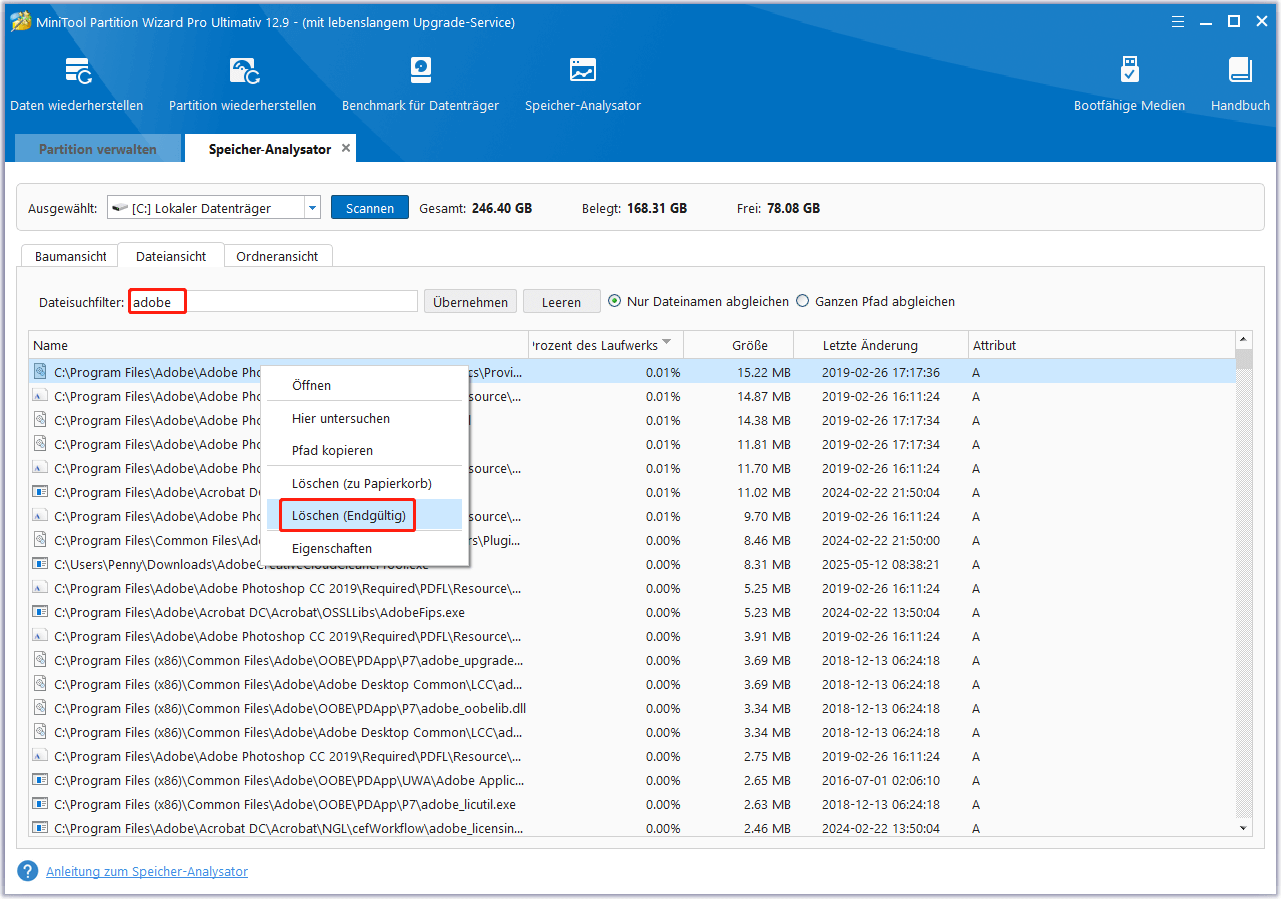Choose Hier untersuchen in context menu
1281x899 pixels.
click(364, 419)
